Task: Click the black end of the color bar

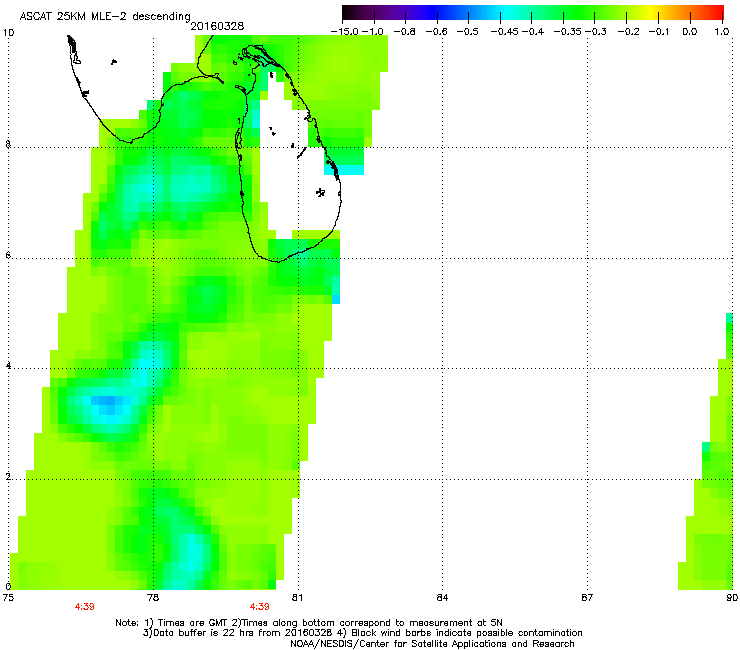Action: tap(349, 13)
